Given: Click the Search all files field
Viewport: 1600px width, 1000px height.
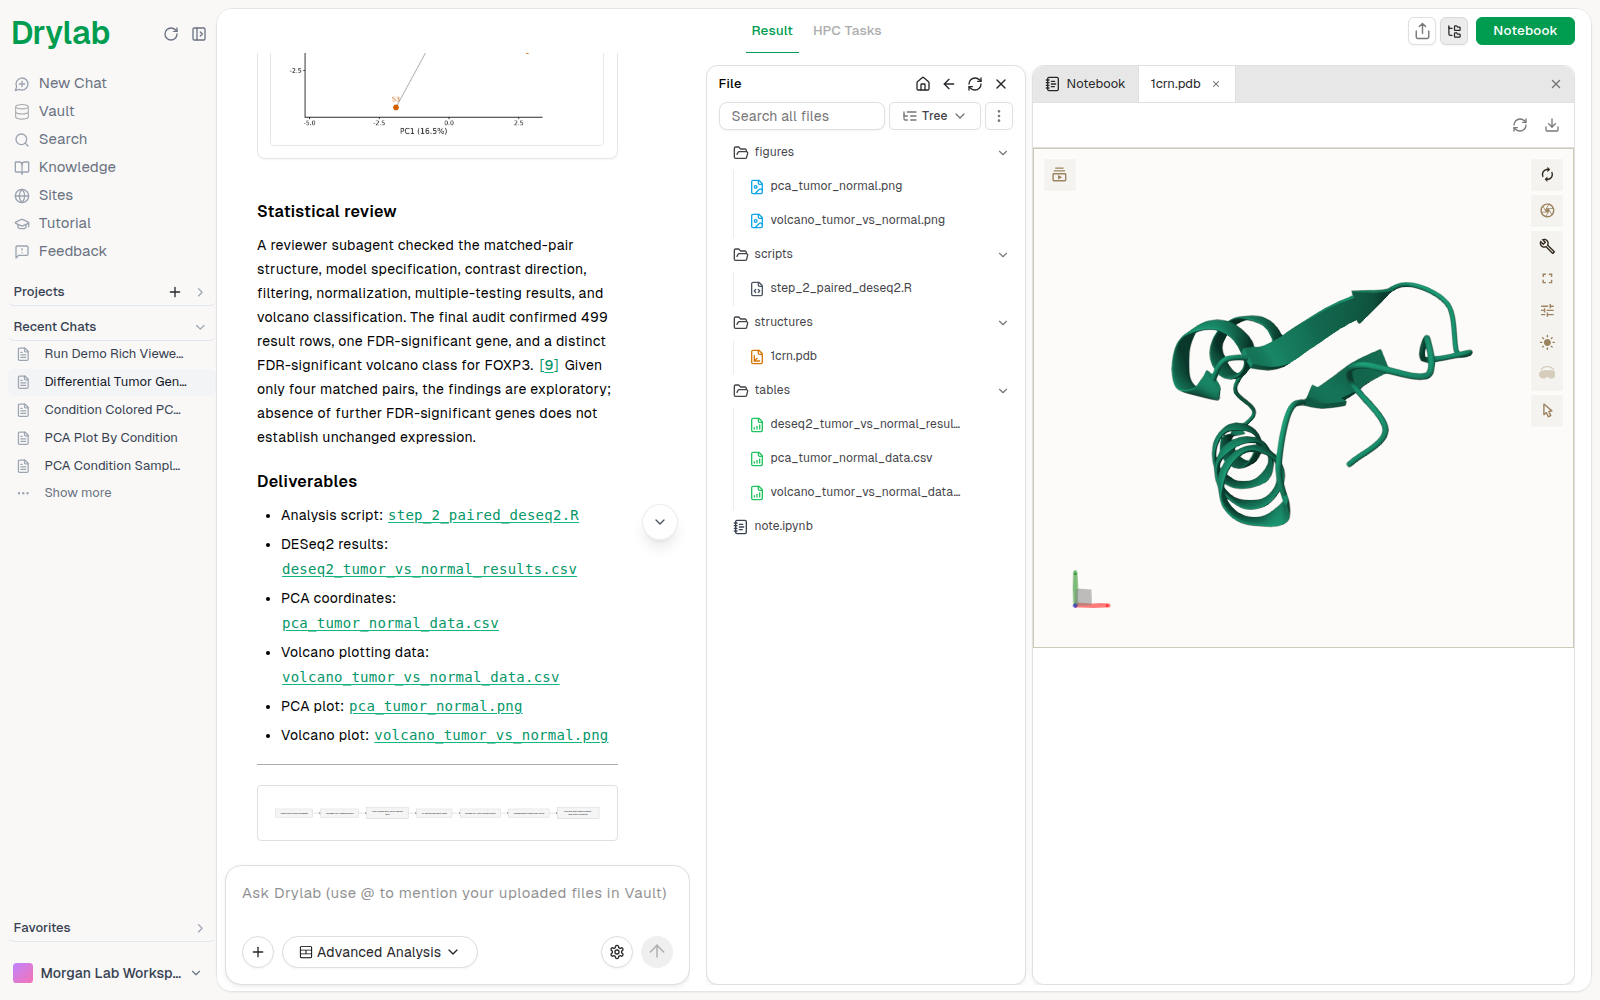Looking at the screenshot, I should coord(802,116).
